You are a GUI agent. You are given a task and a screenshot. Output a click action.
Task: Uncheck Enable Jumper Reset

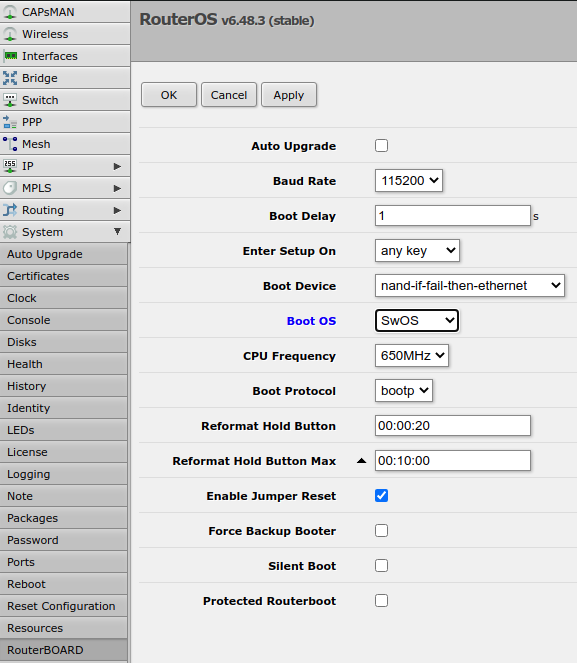coord(381,496)
